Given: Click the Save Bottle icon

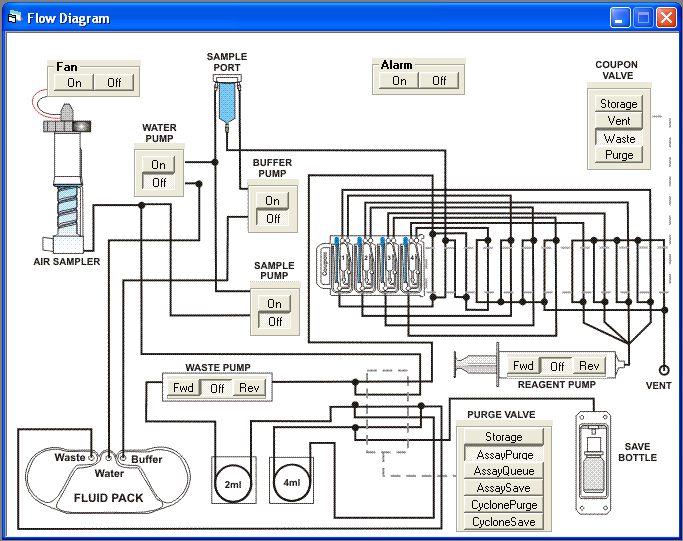Looking at the screenshot, I should [593, 463].
